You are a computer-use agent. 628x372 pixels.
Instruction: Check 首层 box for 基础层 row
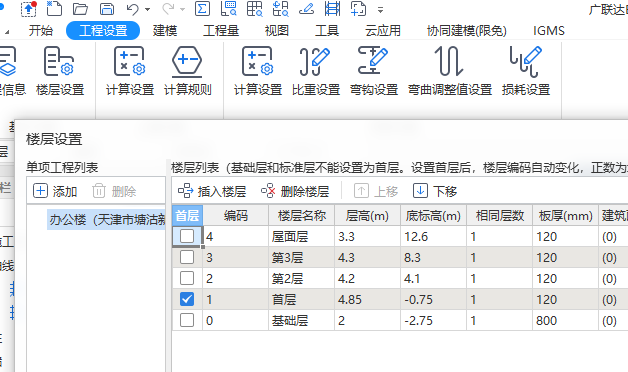187,320
